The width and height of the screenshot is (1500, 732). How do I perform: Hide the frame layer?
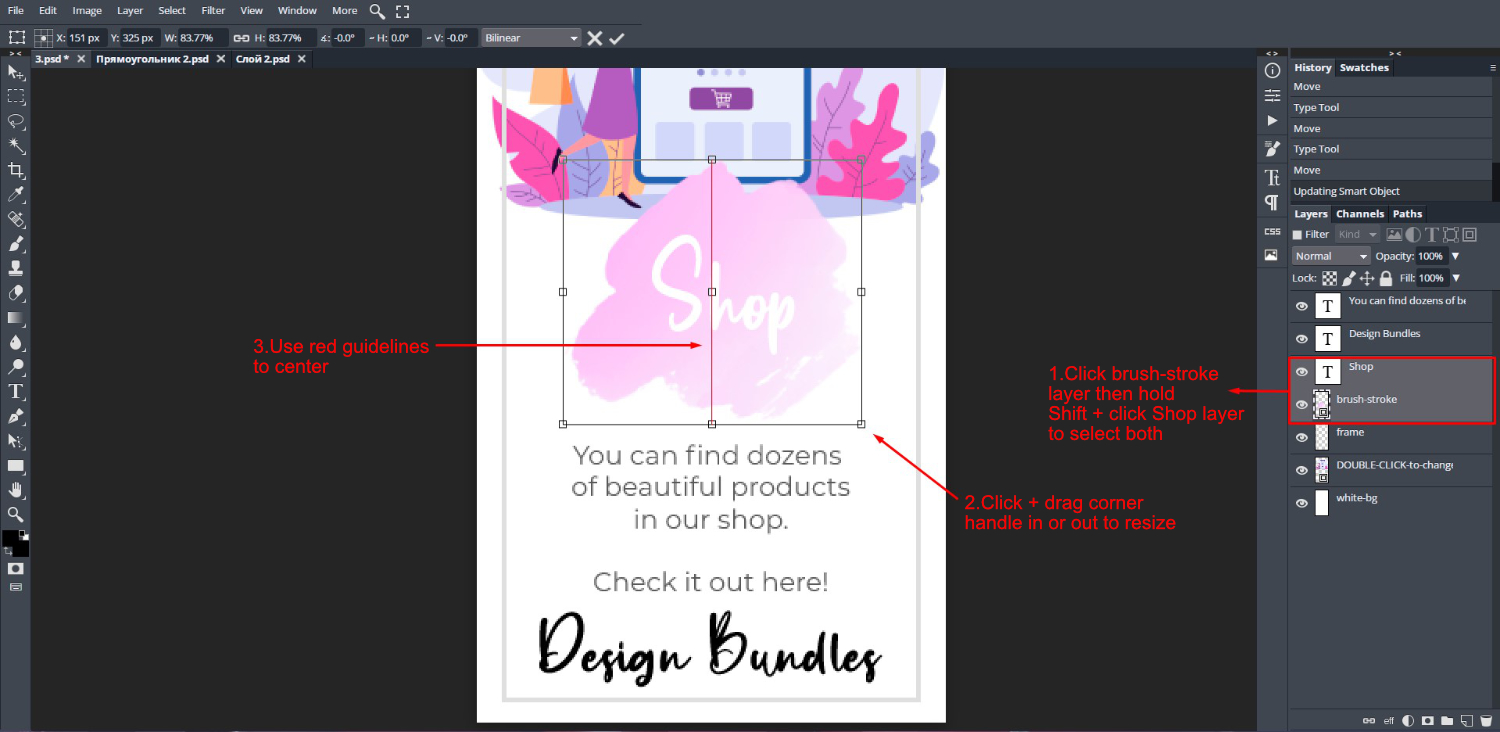(1301, 438)
